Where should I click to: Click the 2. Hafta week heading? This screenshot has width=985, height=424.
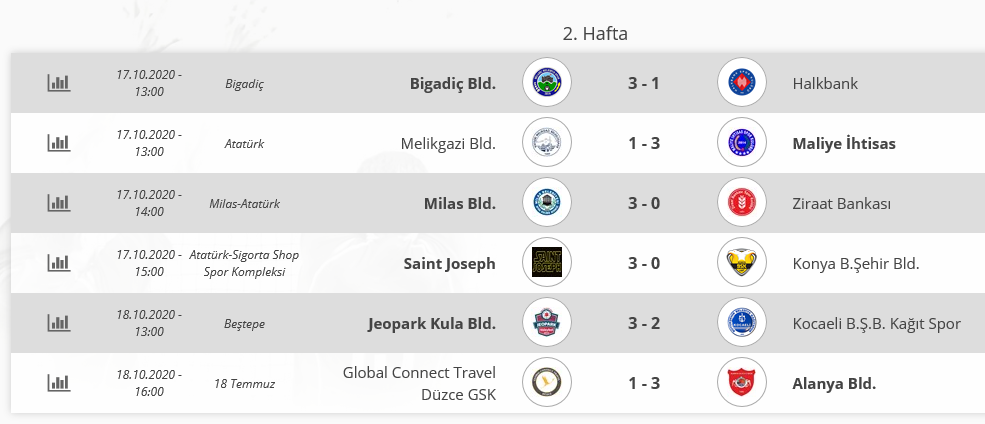pos(595,33)
